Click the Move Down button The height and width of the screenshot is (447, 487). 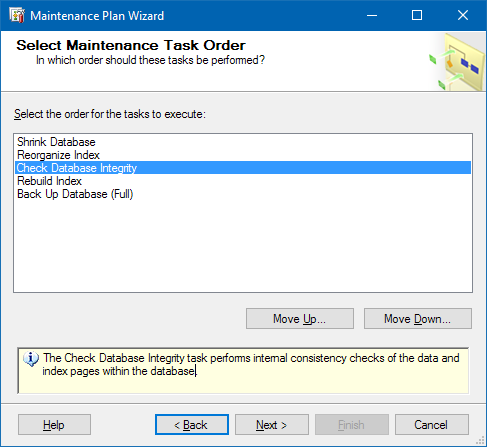tap(418, 319)
